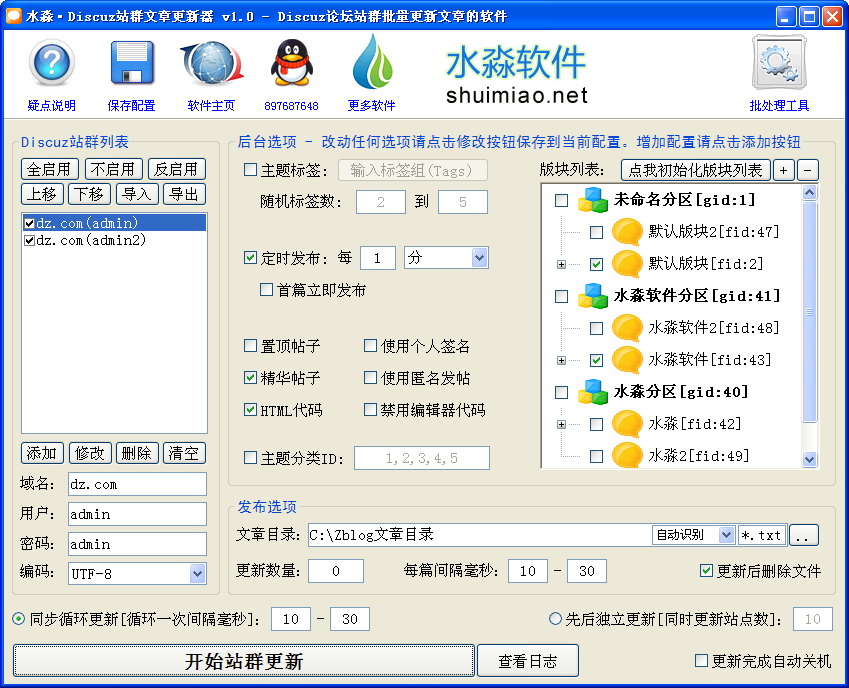The image size is (849, 688).
Task: Click the 水淼分区 cubes icon
Action: pos(592,391)
